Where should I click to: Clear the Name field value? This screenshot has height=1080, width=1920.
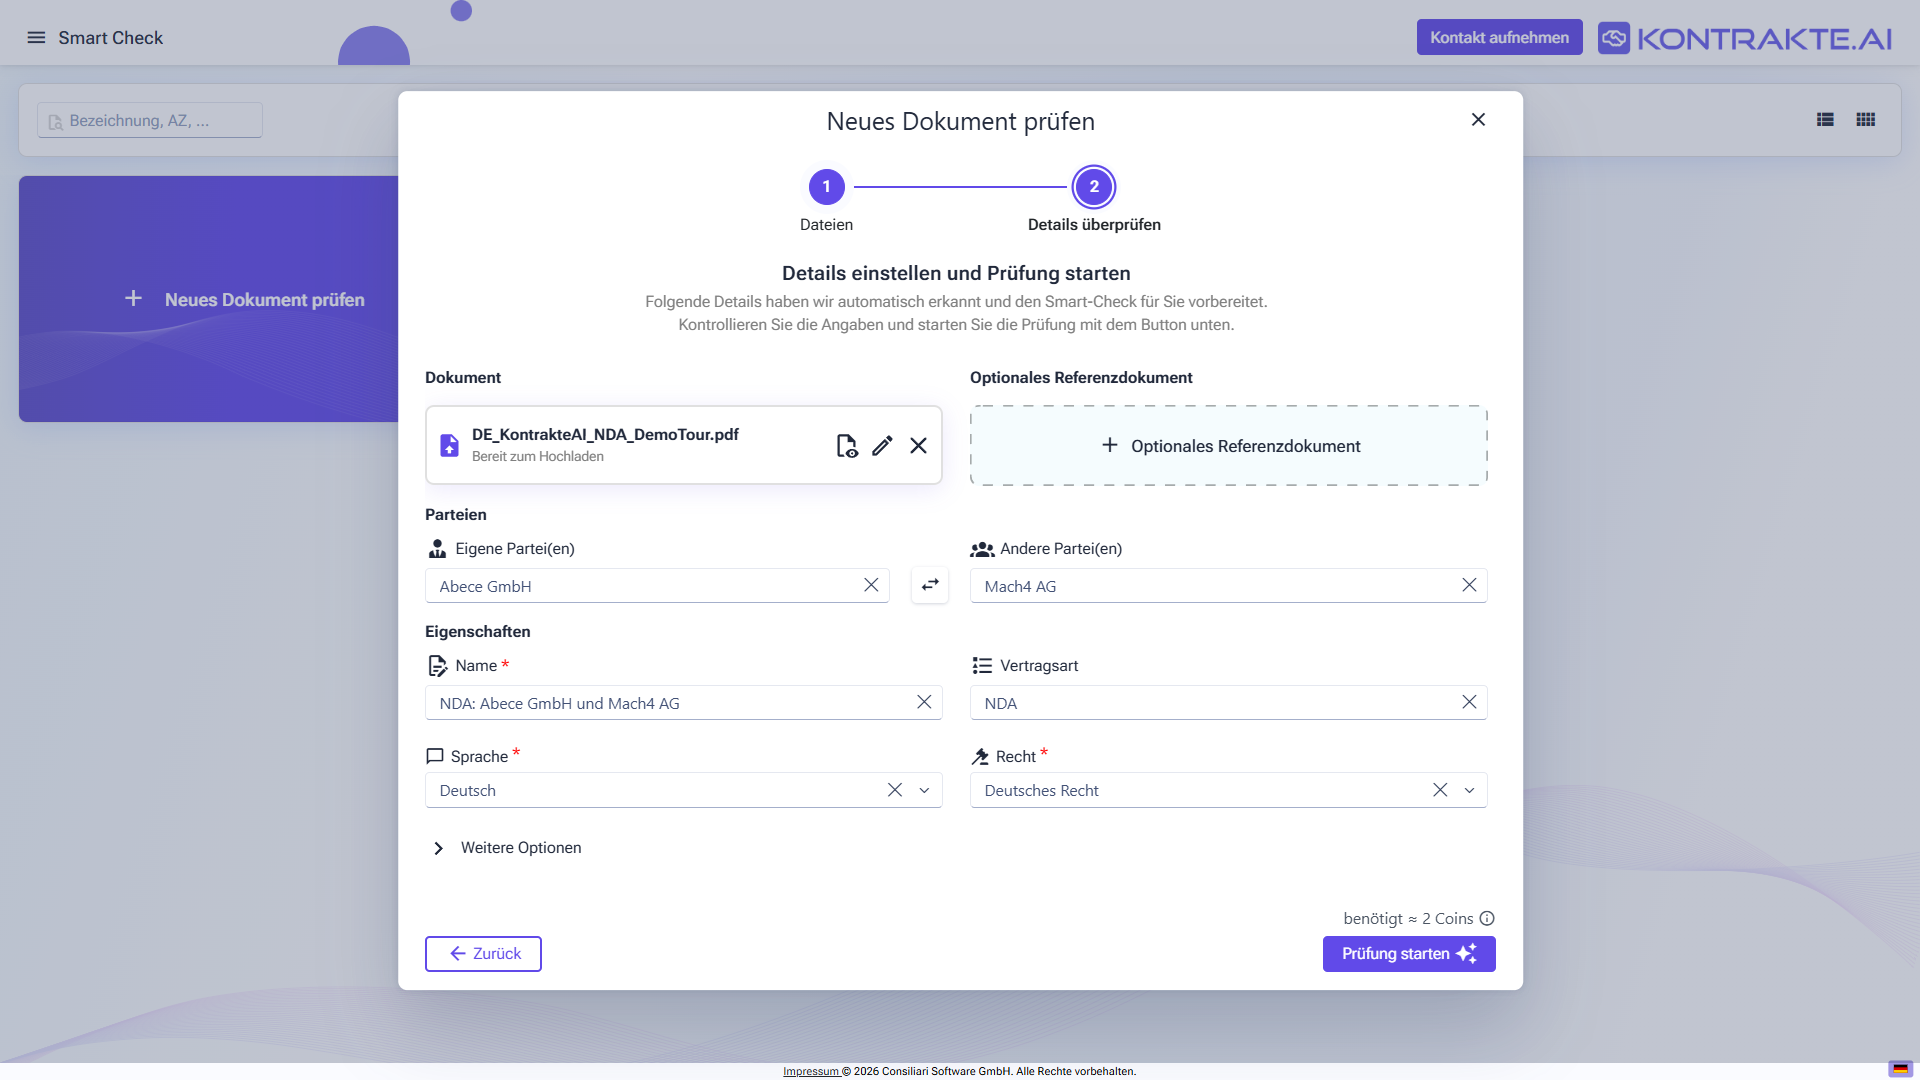[924, 702]
